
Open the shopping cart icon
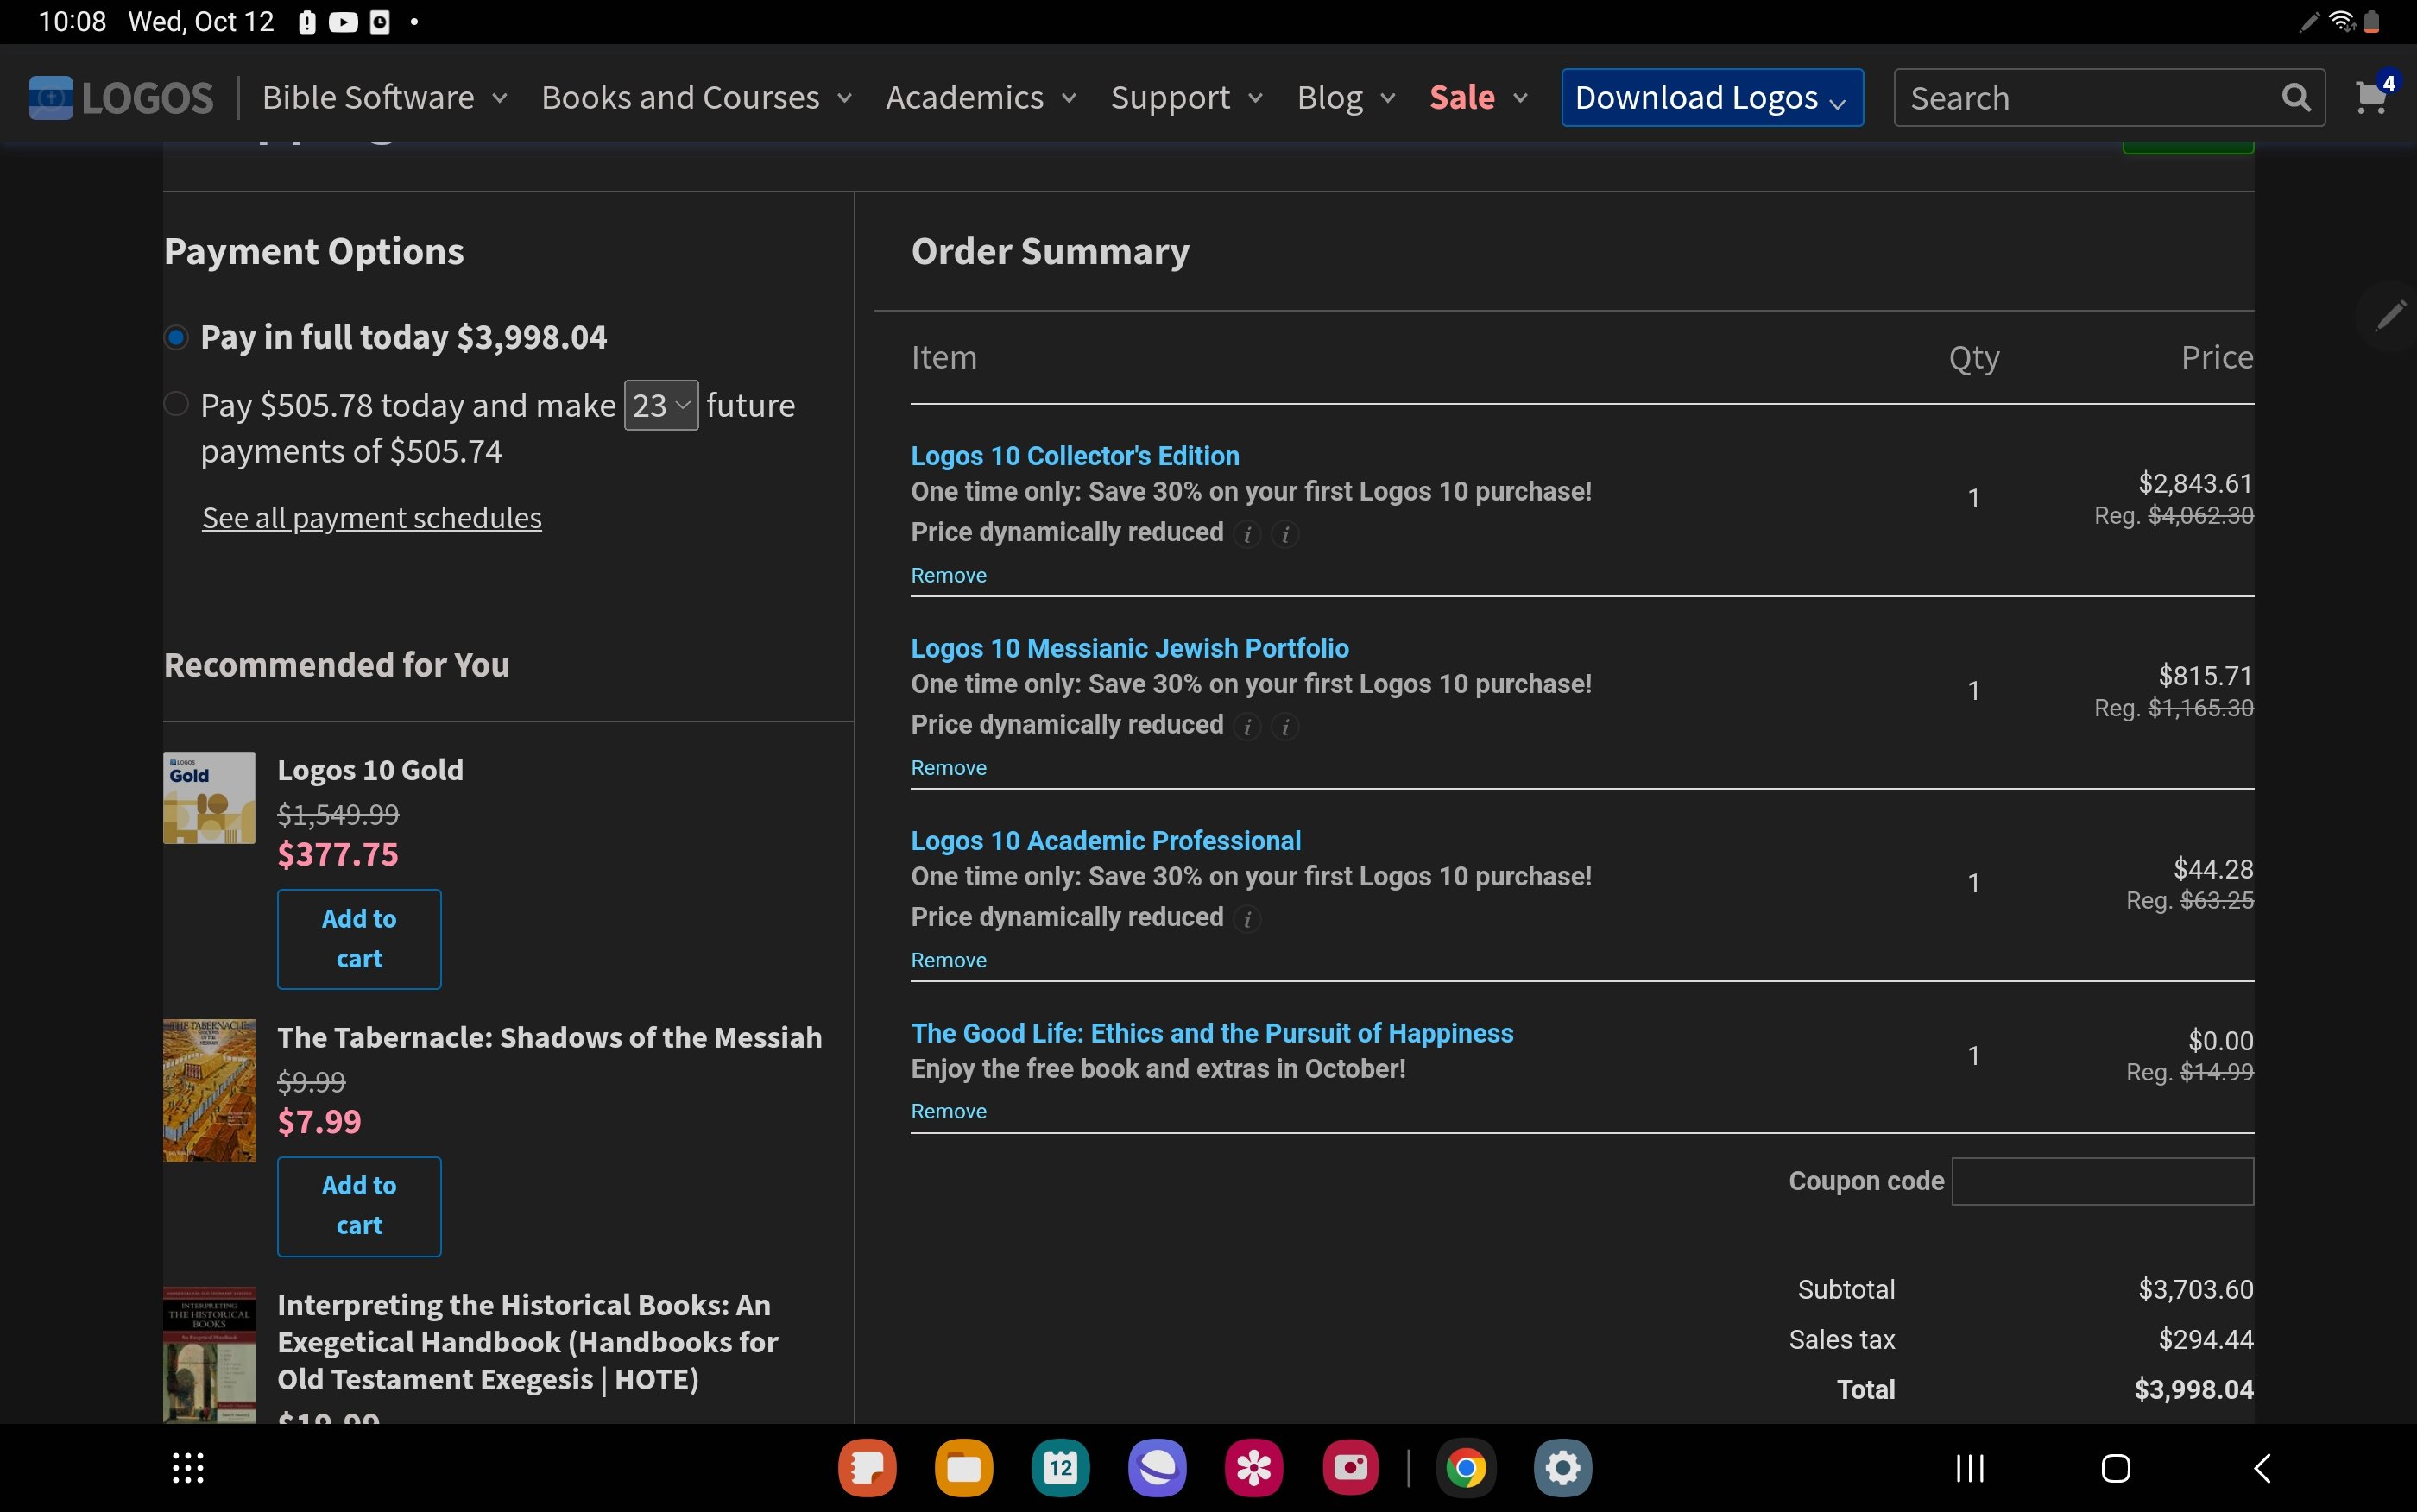2370,97
